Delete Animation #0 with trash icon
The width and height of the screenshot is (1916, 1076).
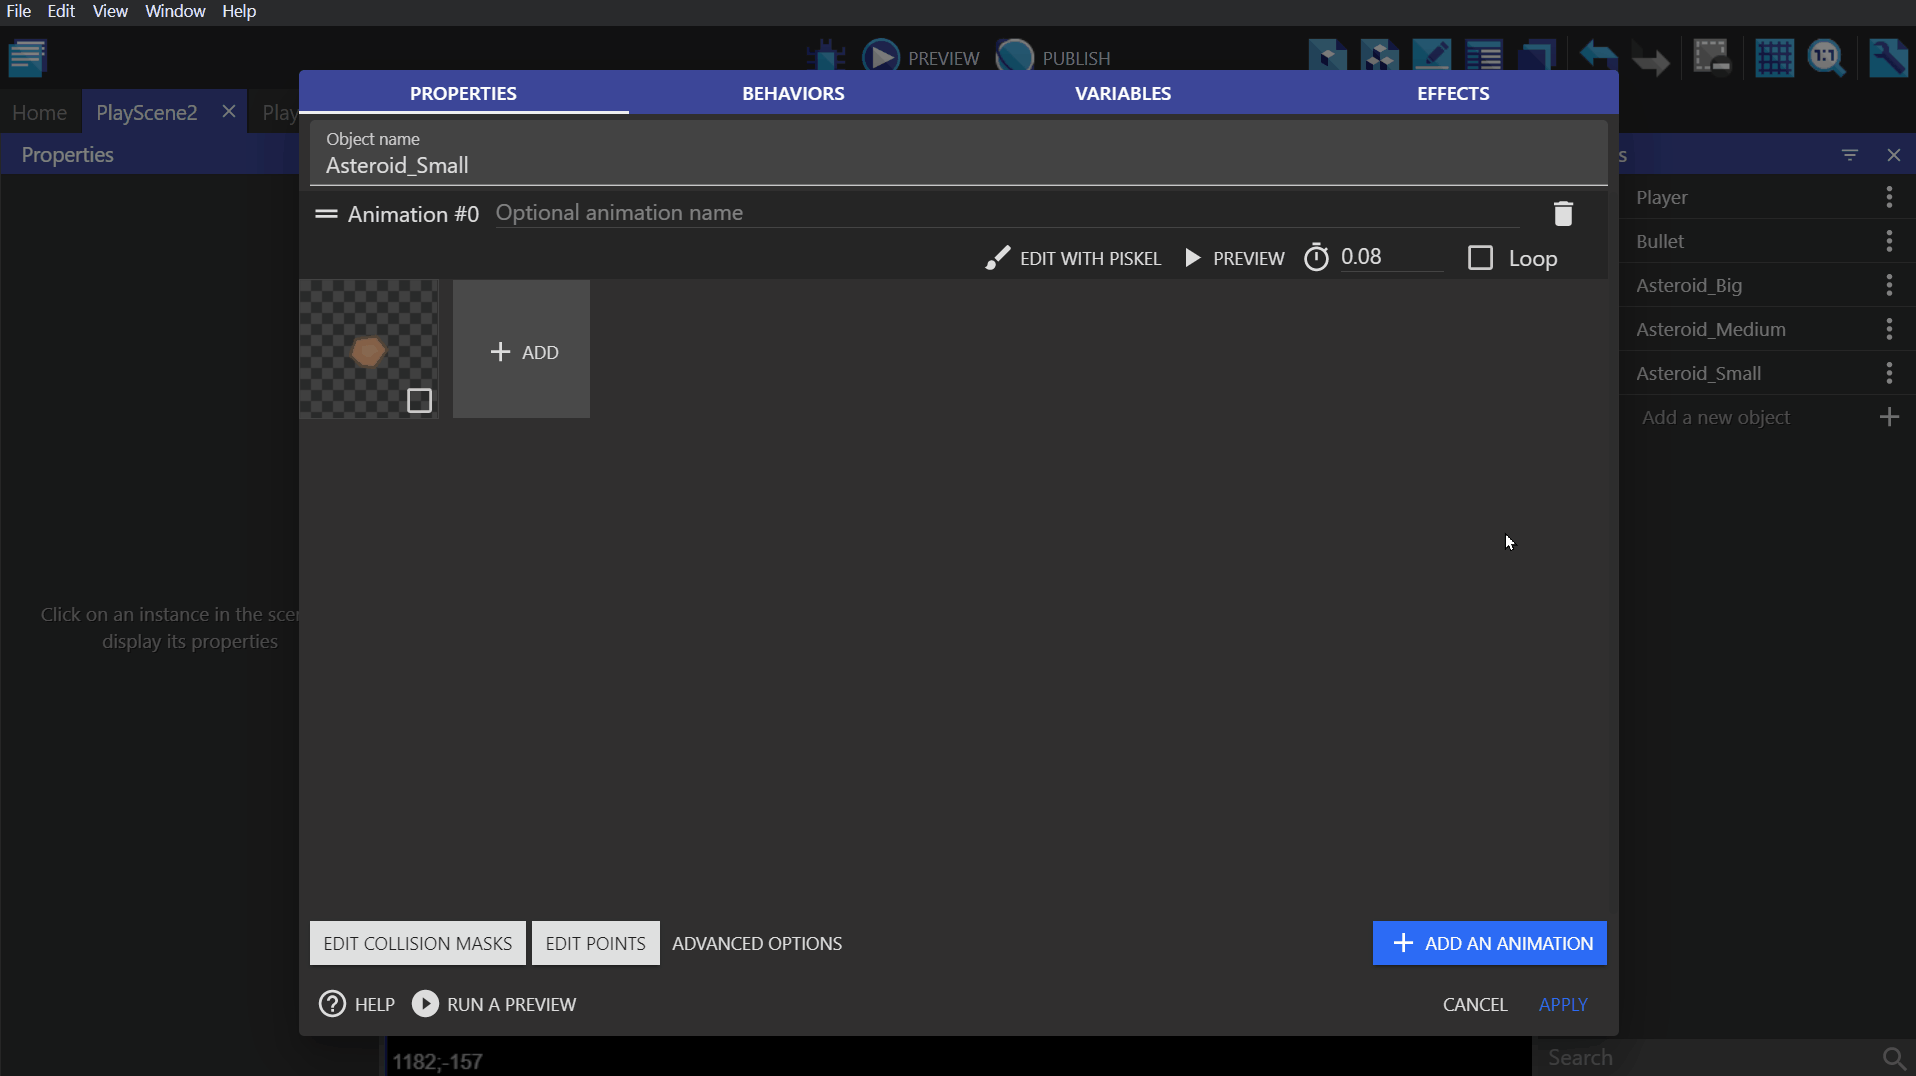click(x=1563, y=213)
